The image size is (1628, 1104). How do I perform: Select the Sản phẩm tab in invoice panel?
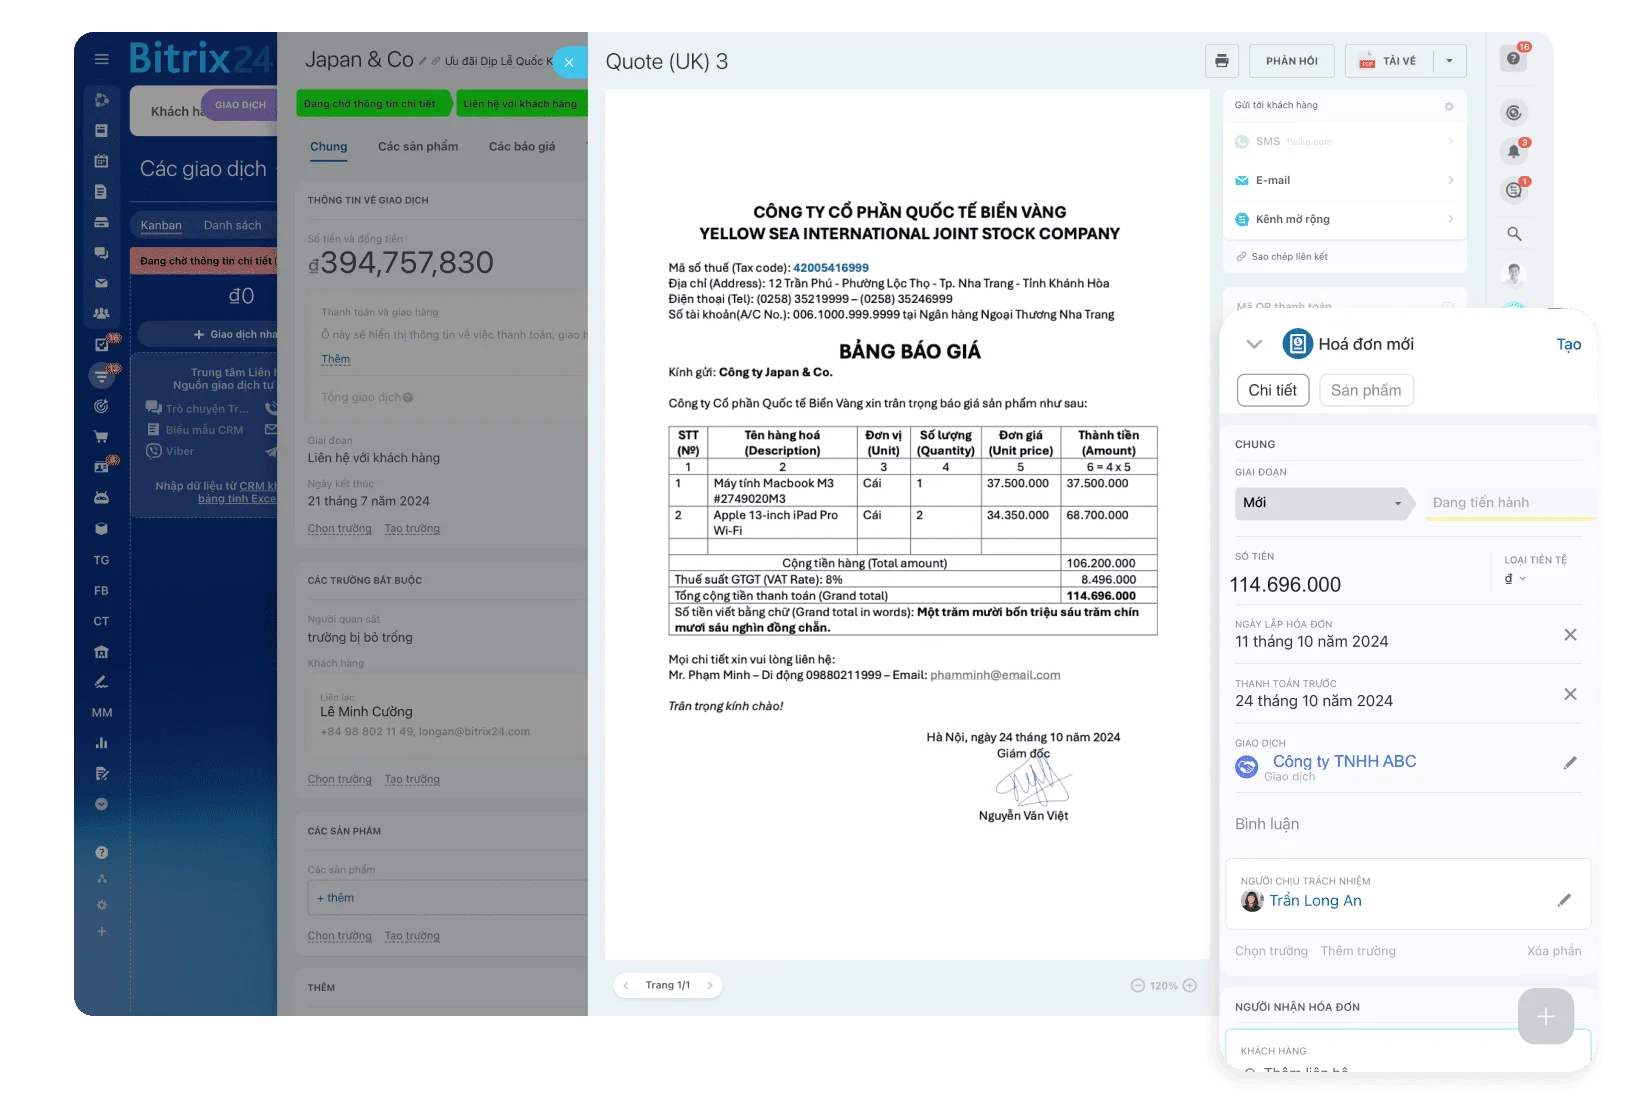click(x=1366, y=390)
